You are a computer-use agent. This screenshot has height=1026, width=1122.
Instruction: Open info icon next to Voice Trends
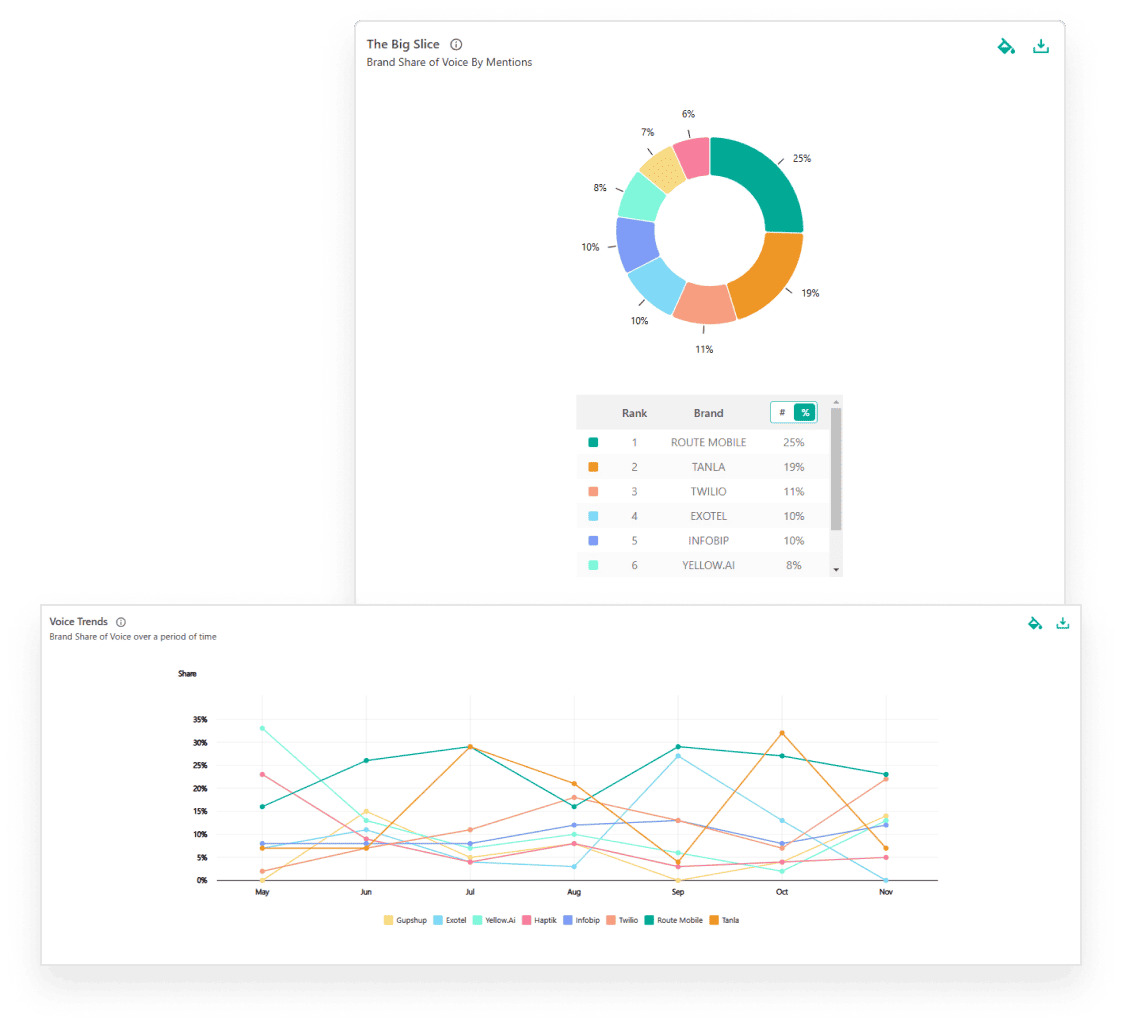121,622
